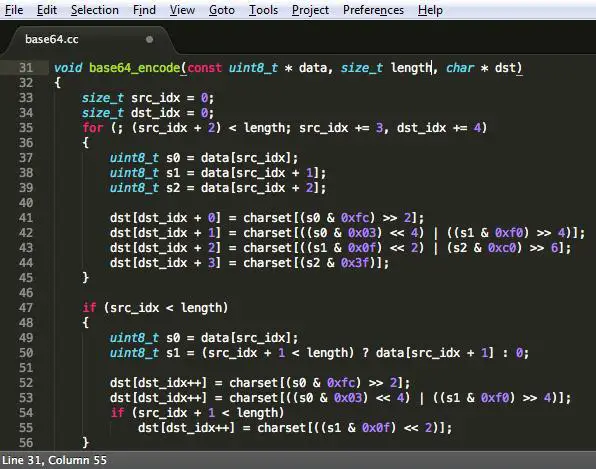Click the void keyword on line 31
Viewport: 596px width, 469px height.
tap(68, 68)
